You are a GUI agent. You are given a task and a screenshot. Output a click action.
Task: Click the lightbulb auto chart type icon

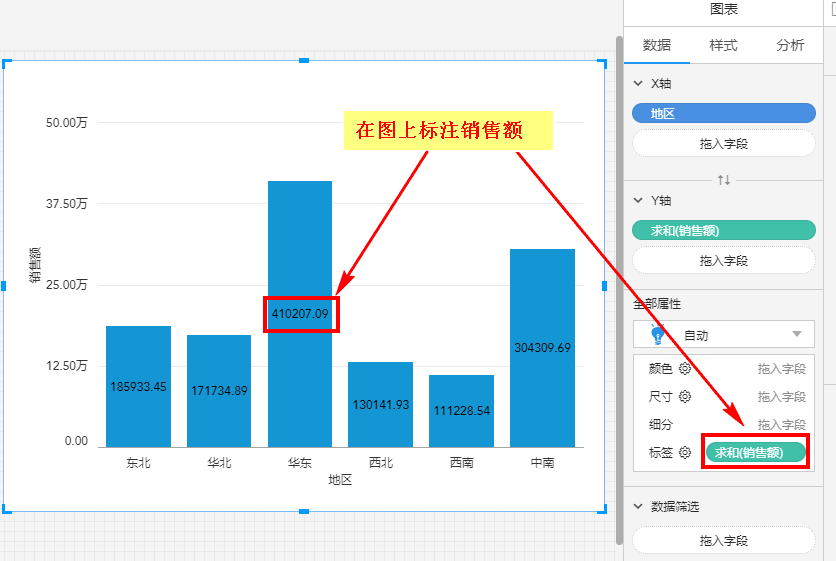pyautogui.click(x=658, y=335)
